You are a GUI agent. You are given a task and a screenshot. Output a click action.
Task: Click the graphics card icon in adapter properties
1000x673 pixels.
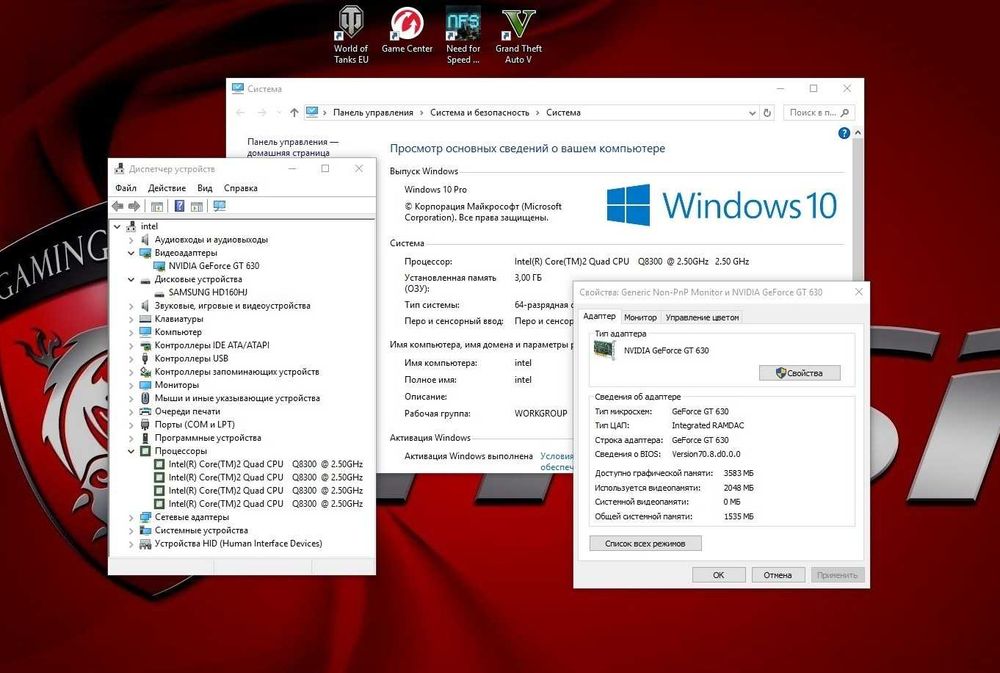tap(604, 350)
